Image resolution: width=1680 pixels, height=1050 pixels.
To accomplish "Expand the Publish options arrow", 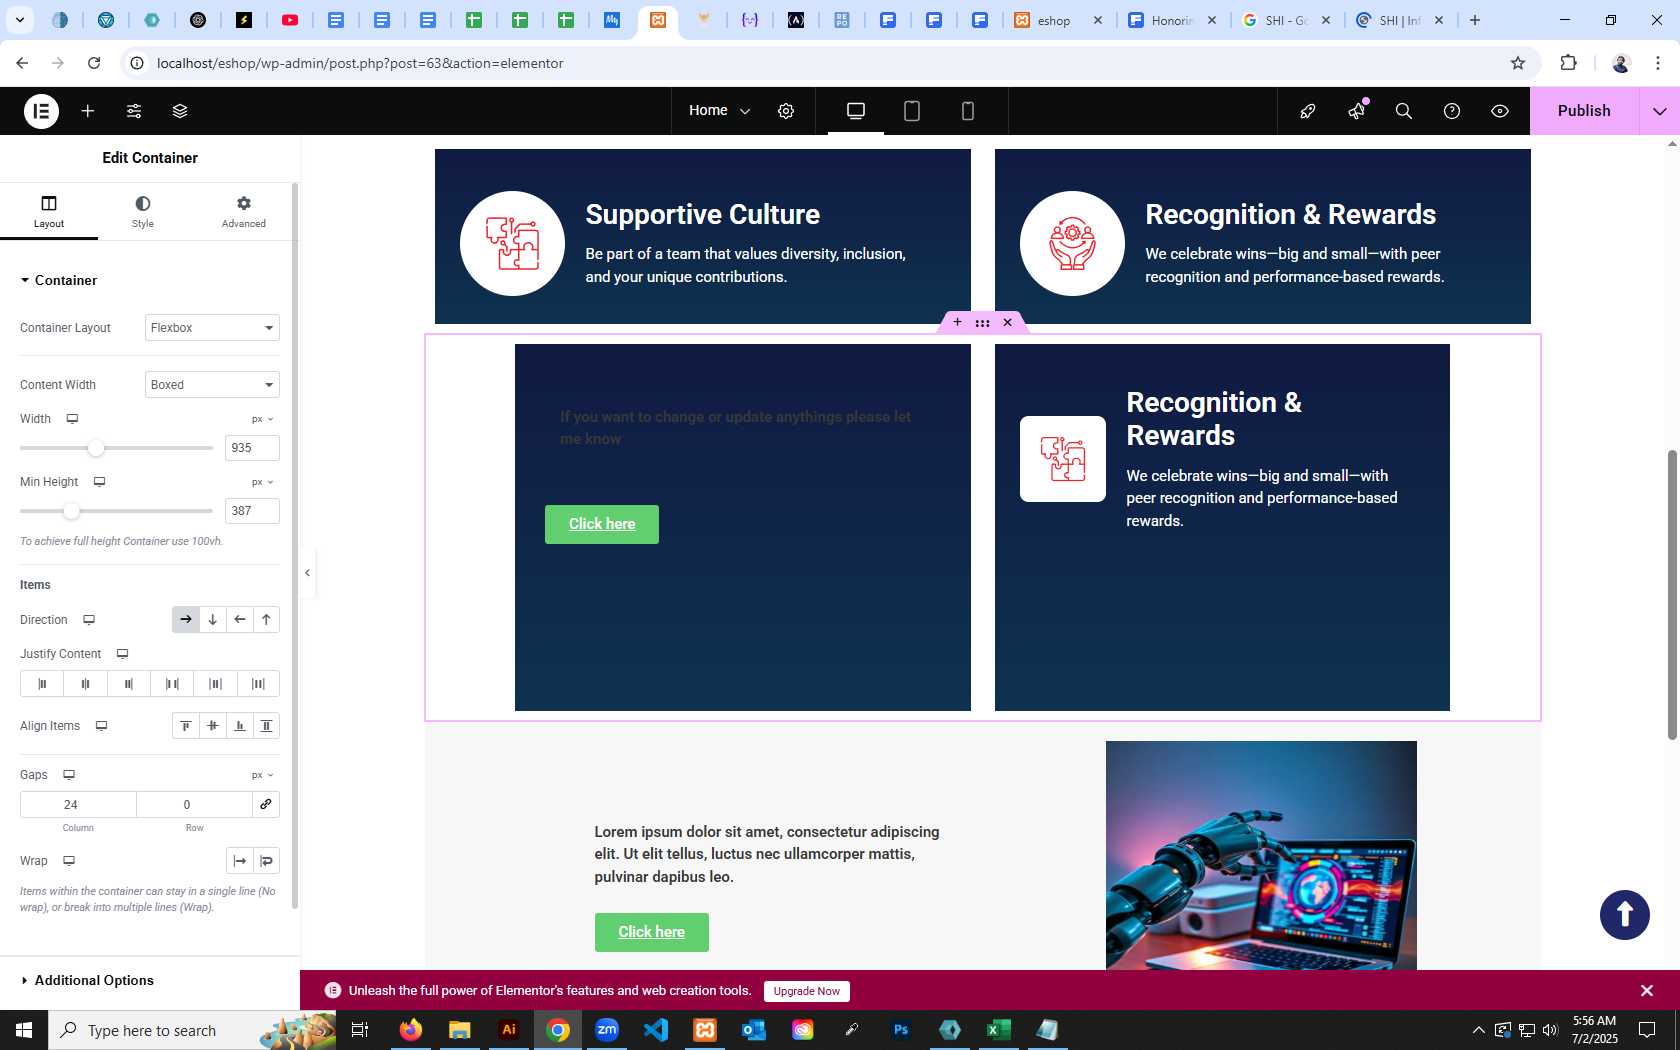I will (1660, 111).
